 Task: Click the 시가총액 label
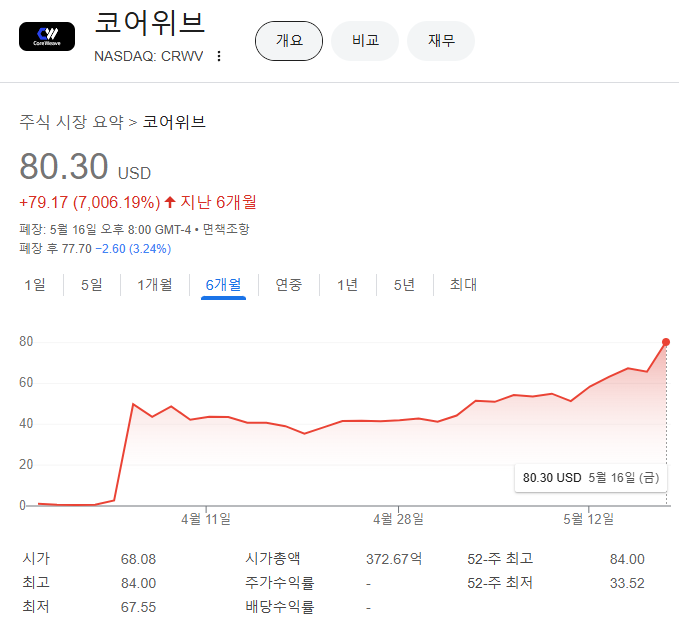273,559
